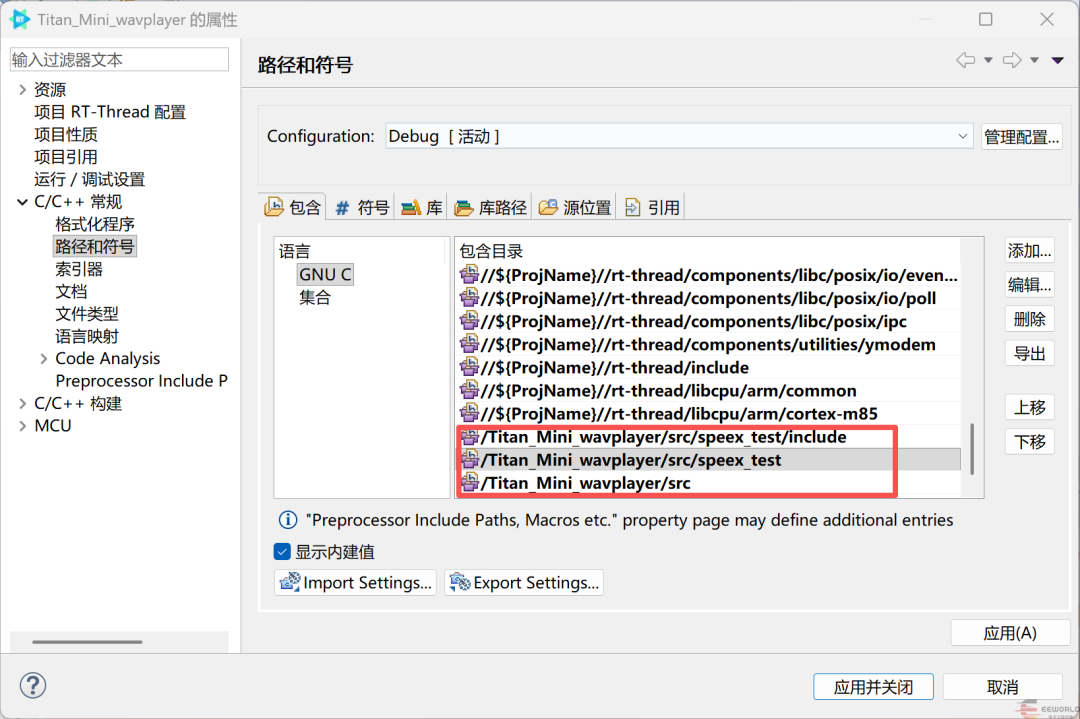
Task: Open the back history dropdown arrow
Action: point(988,61)
